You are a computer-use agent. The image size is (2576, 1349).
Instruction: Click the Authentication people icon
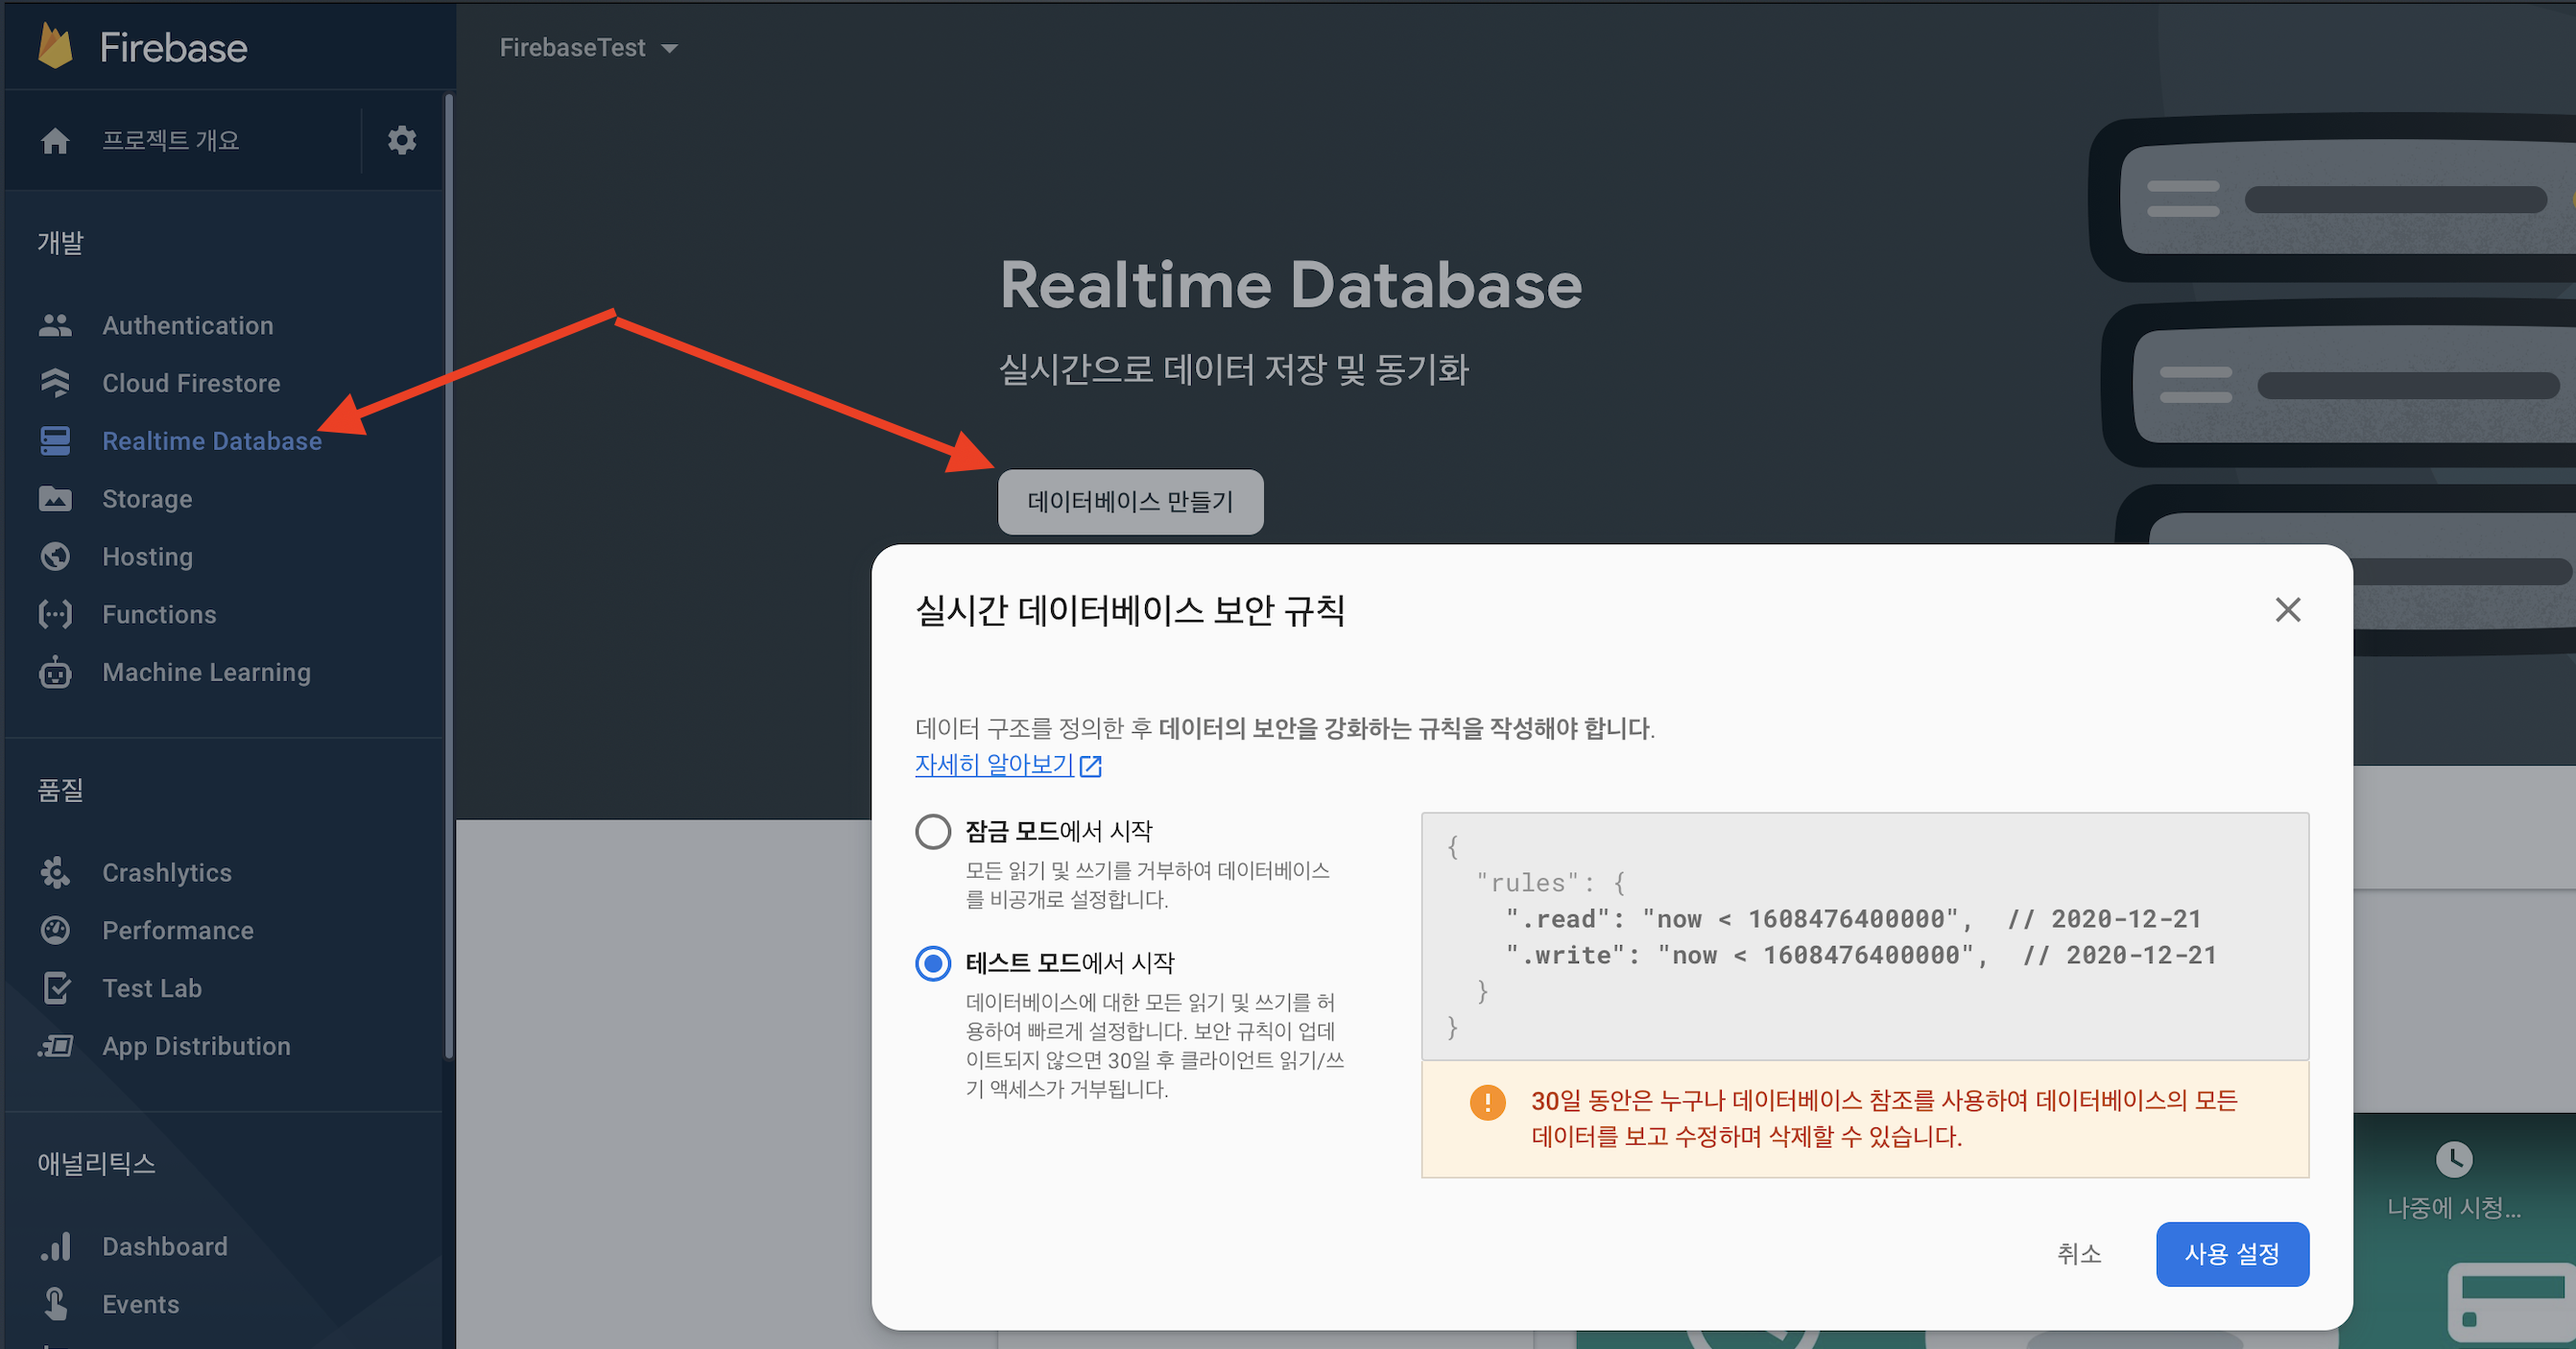tap(55, 325)
